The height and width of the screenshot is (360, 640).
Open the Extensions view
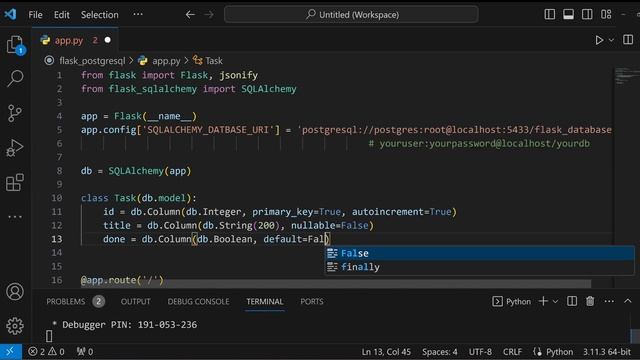coord(15,182)
